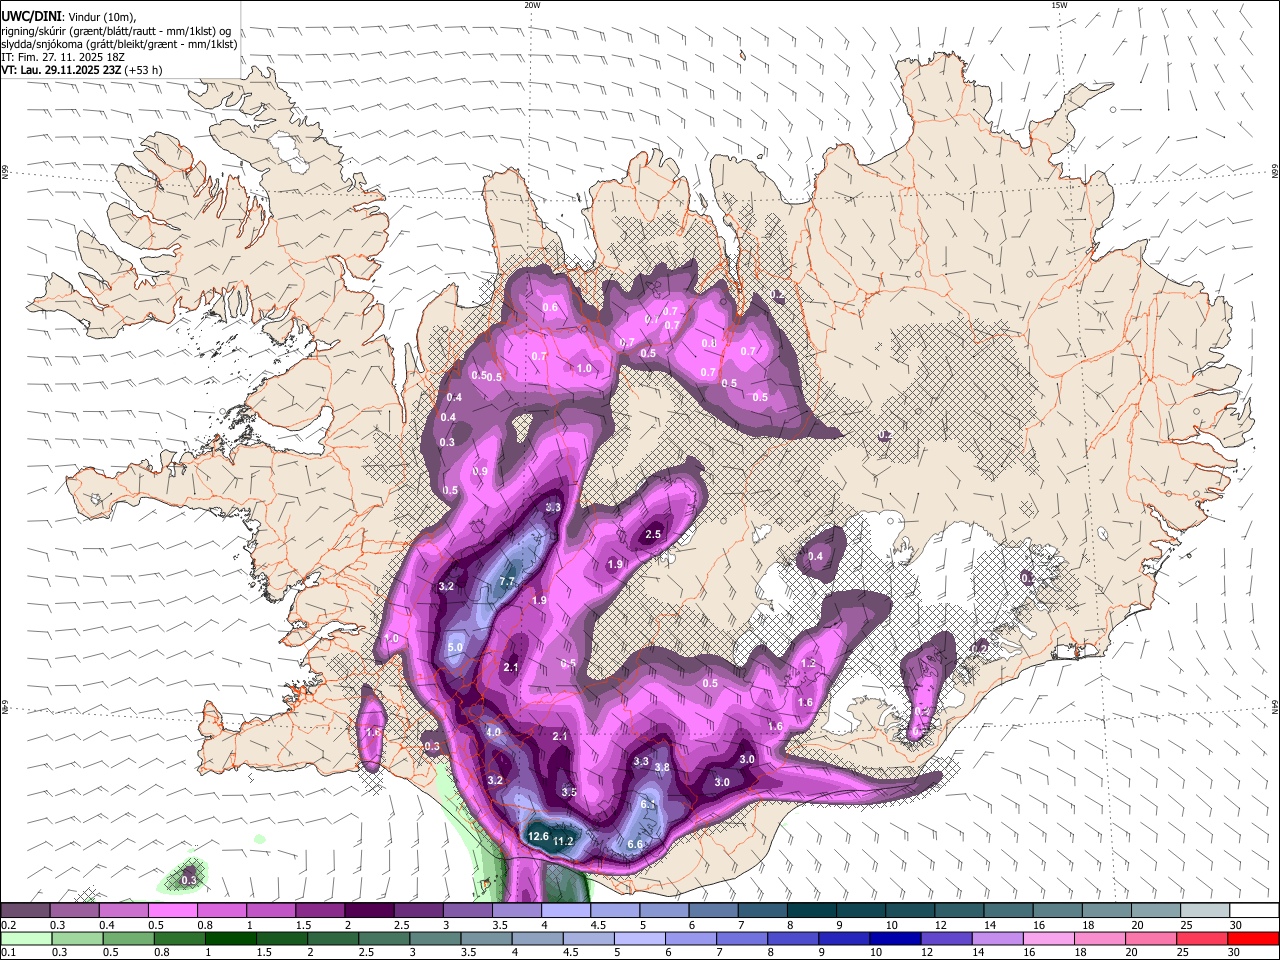Select the dark teal snow legend swatch labeled 8
Image resolution: width=1280 pixels, height=960 pixels.
click(x=810, y=910)
